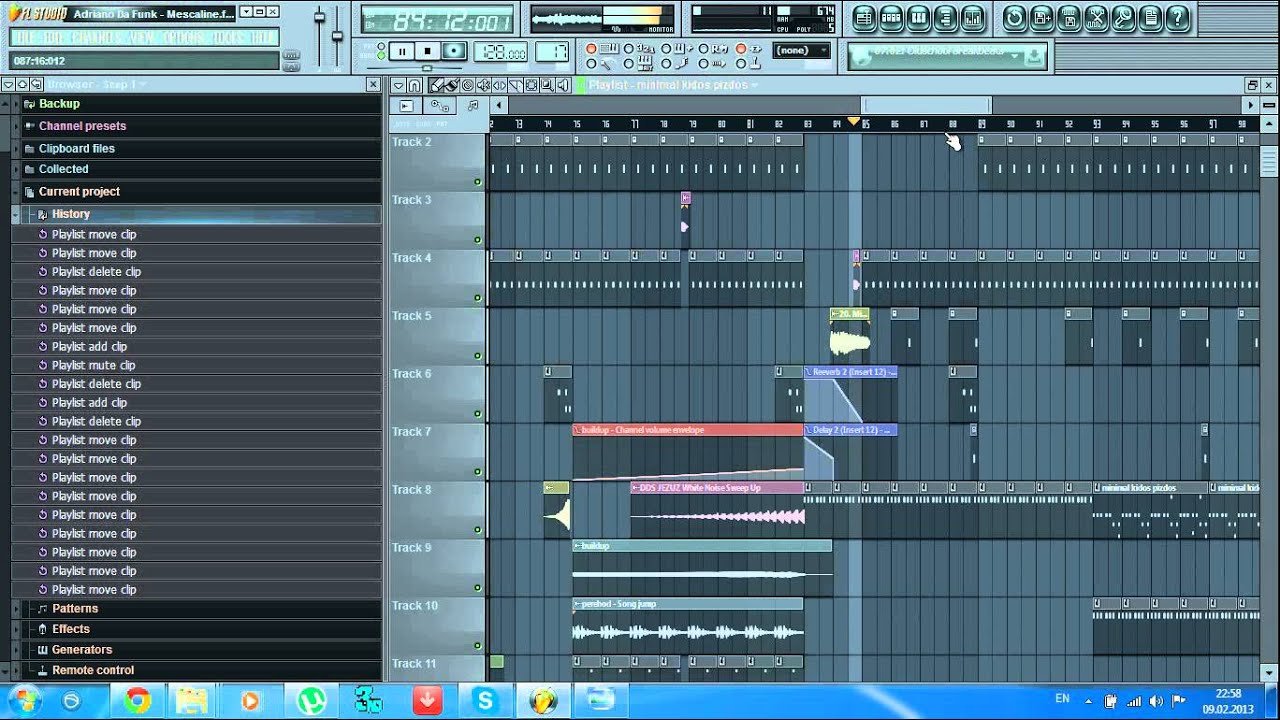Mute Track 9 via its green dot
This screenshot has height=720, width=1280.
pyautogui.click(x=477, y=588)
